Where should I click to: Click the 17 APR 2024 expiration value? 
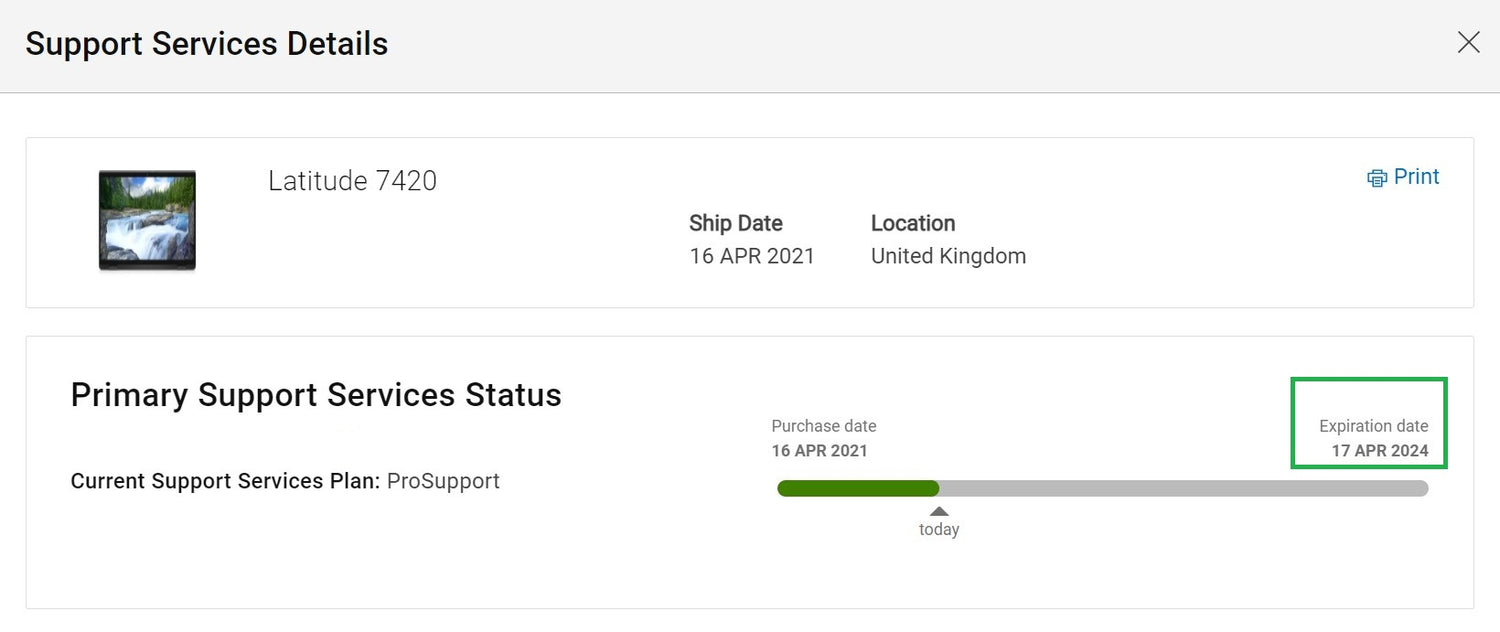pos(1379,451)
